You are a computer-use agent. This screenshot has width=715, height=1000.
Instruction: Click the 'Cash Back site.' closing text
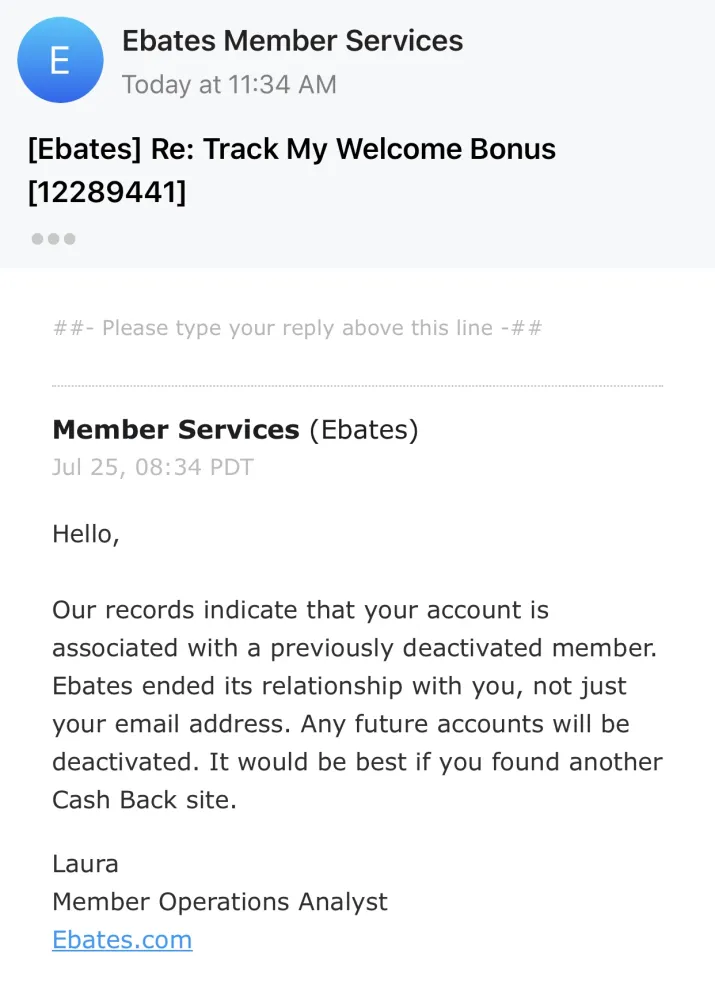coord(144,800)
